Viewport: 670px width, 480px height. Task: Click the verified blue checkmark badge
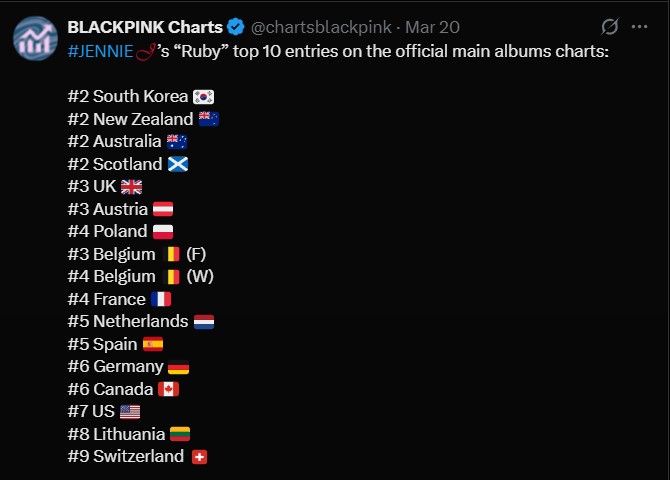(235, 27)
